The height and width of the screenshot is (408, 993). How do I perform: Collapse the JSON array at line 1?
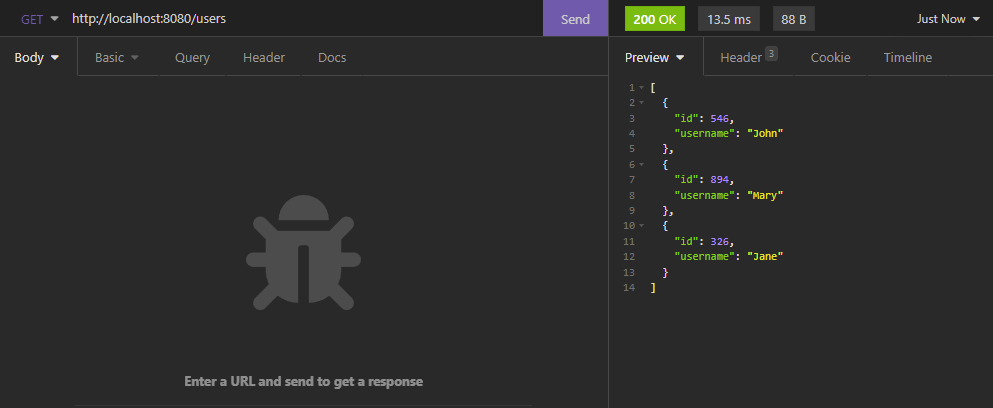641,88
